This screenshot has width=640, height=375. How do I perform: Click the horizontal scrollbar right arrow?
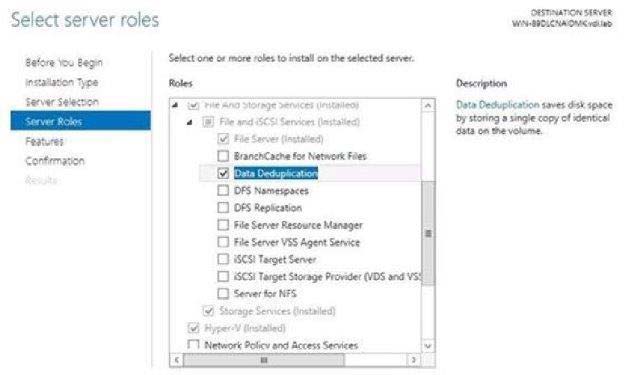pos(413,360)
